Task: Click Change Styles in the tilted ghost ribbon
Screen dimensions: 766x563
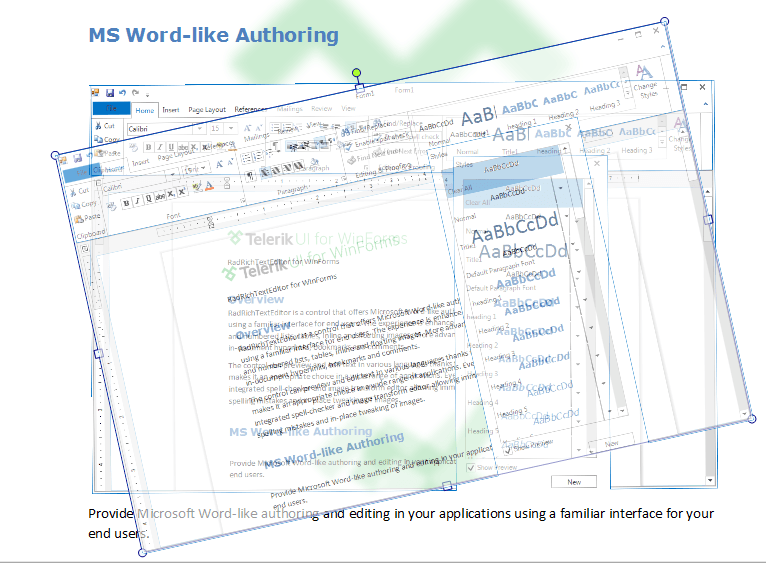Action: coord(646,83)
